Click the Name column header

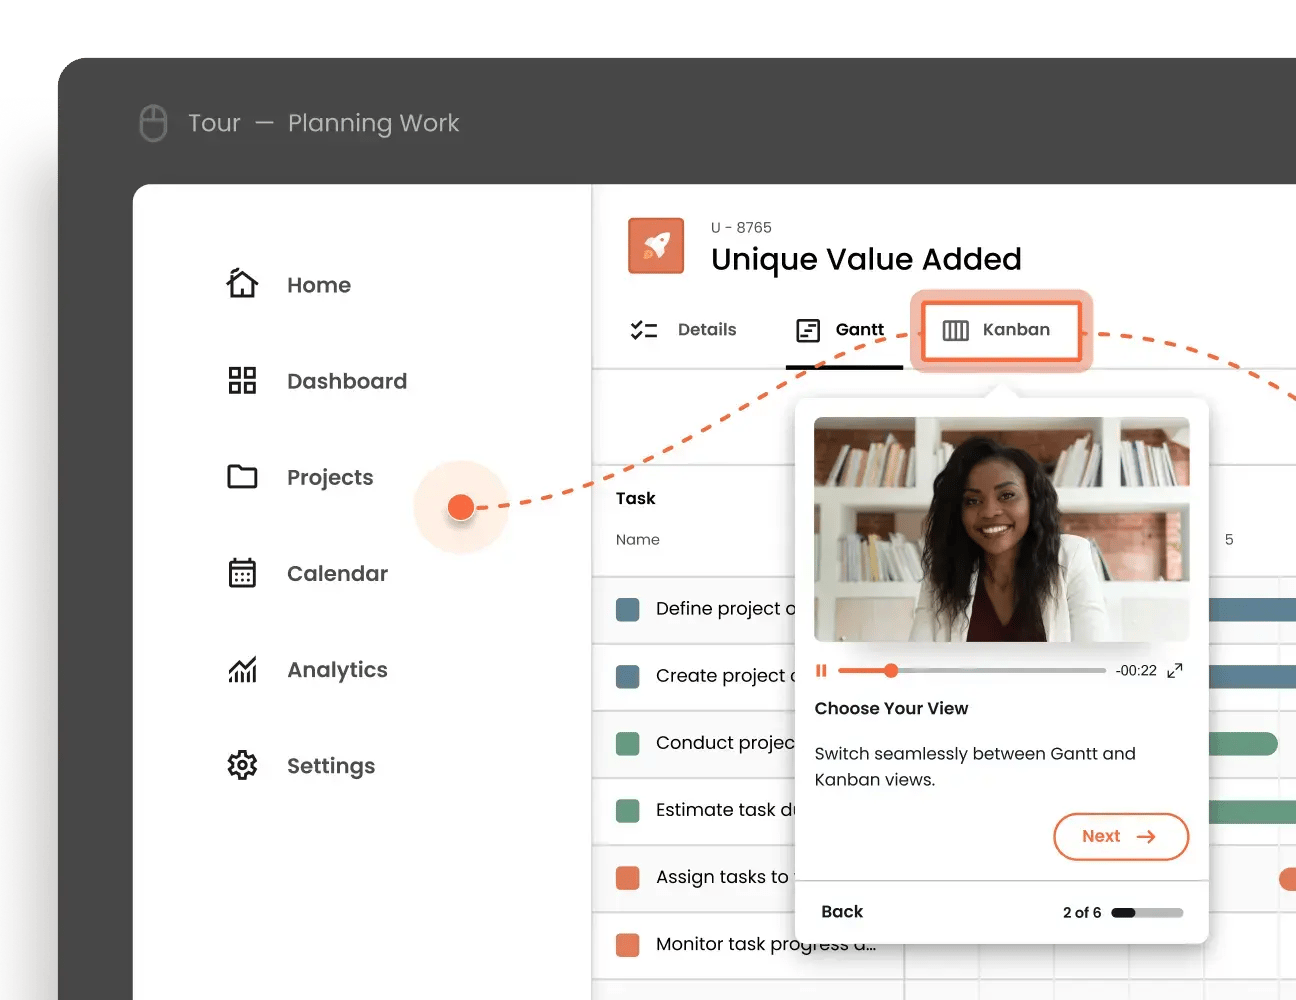point(638,540)
